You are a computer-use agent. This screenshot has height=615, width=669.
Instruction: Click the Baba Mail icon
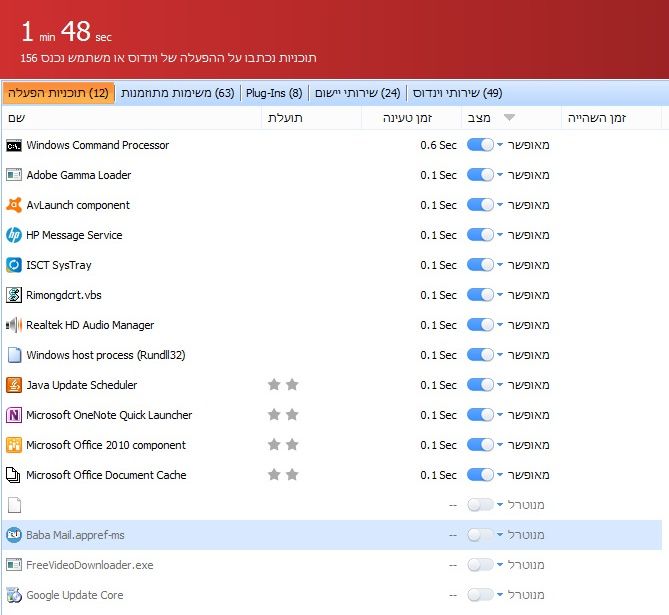click(x=14, y=535)
